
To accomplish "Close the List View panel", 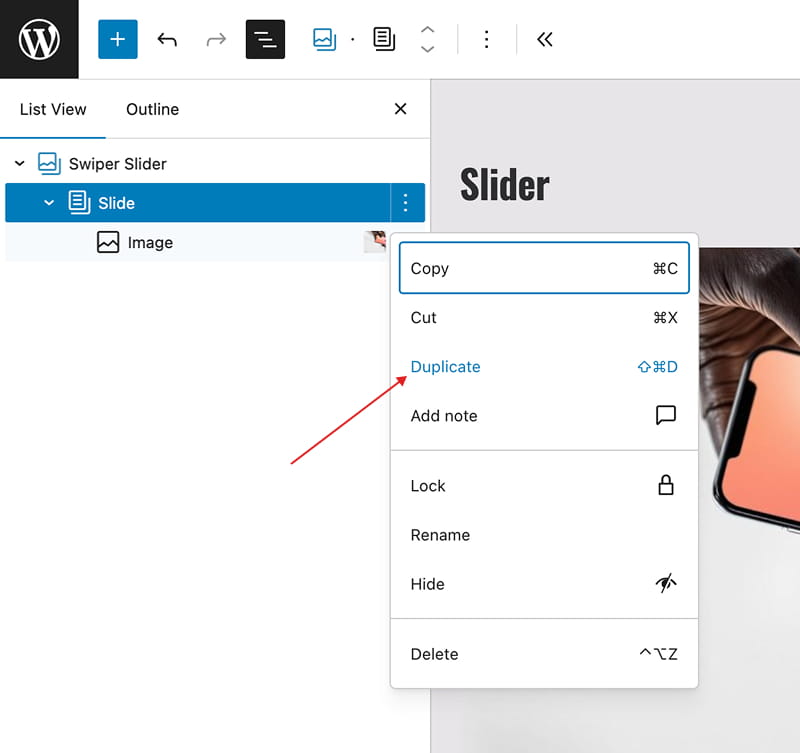I will (400, 109).
